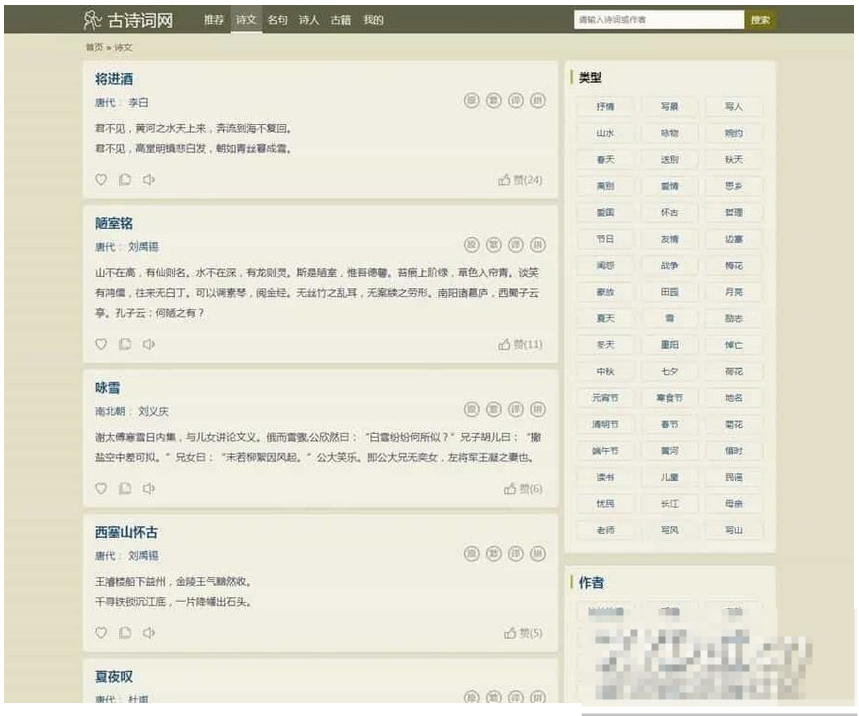Click the first circular icon in 将进酒 card

coord(472,100)
